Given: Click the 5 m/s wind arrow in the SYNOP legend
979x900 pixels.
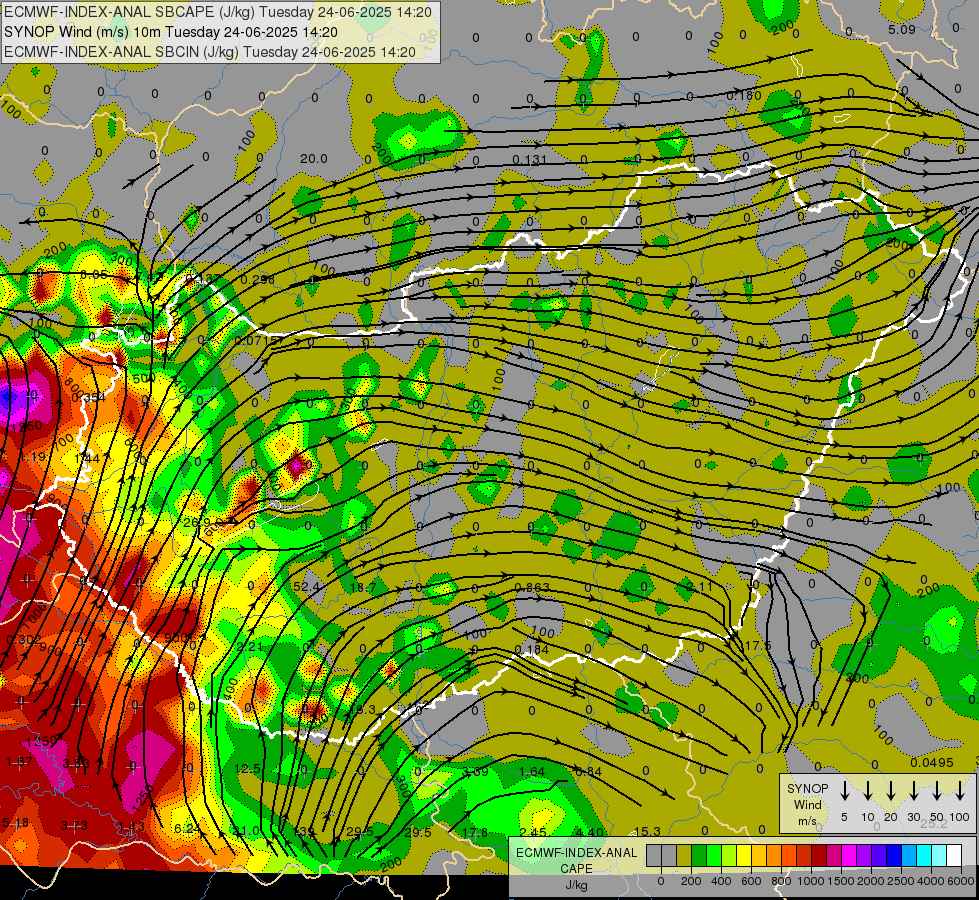Looking at the screenshot, I should (844, 790).
